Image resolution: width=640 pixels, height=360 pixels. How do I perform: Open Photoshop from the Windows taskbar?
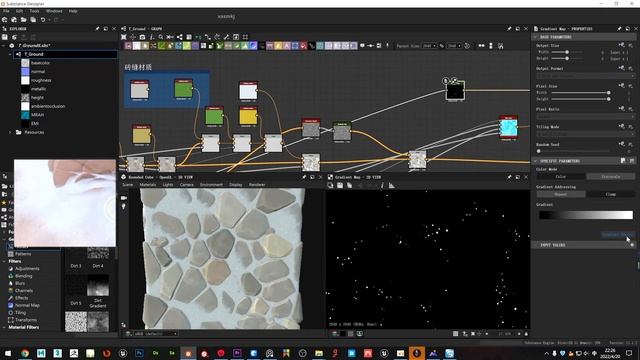139,353
